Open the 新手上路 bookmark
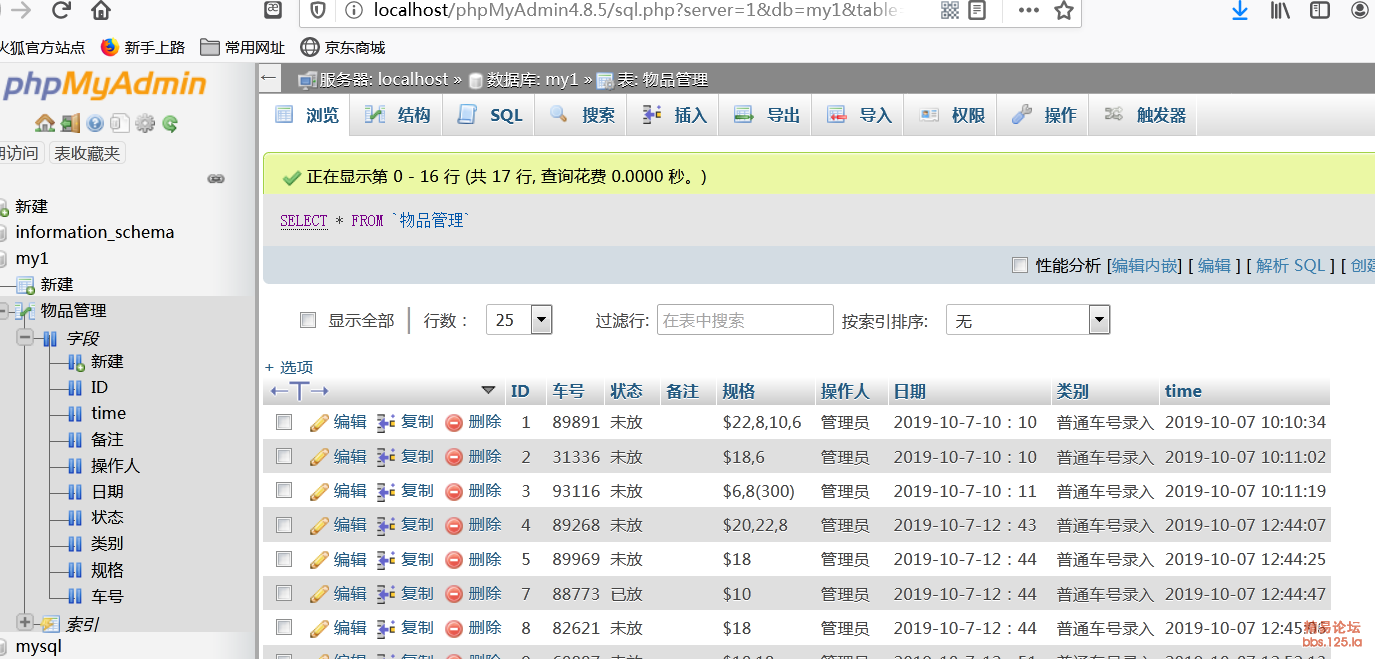The width and height of the screenshot is (1375, 659). click(x=143, y=47)
